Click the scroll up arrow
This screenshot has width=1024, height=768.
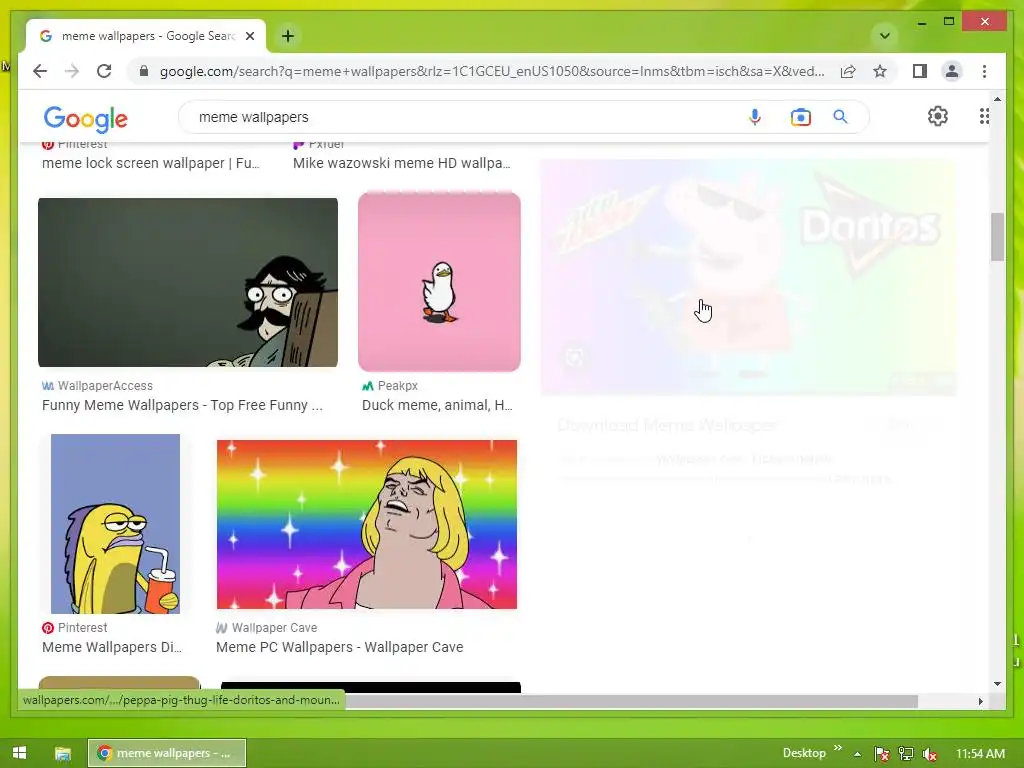pyautogui.click(x=997, y=99)
